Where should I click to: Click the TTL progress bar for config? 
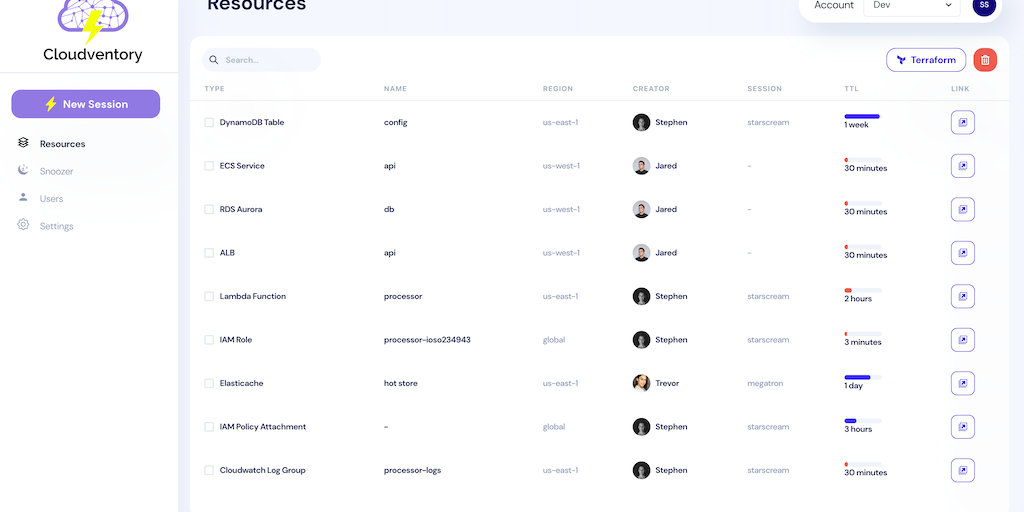(862, 117)
